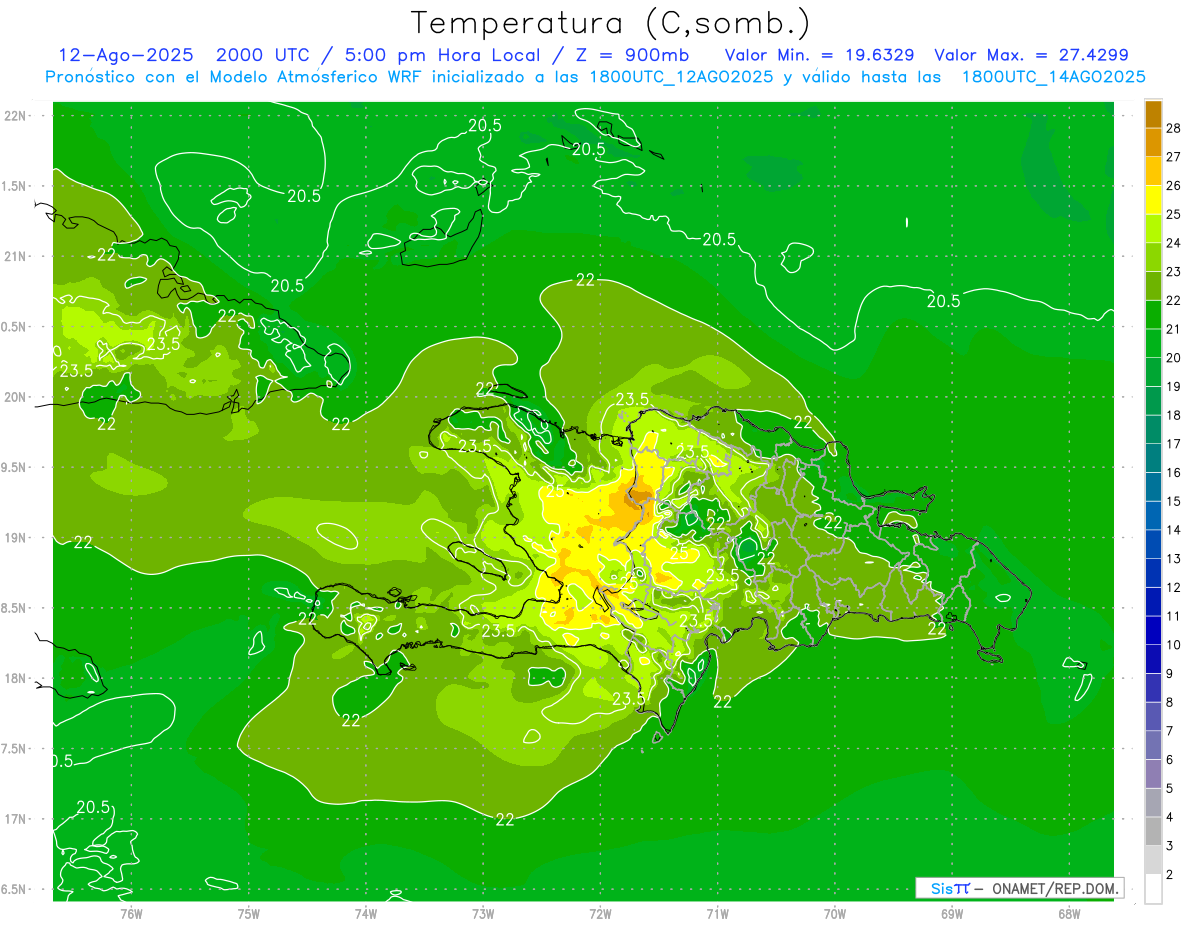
Task: Click the '19N' latitude axis label
Action: point(15,538)
